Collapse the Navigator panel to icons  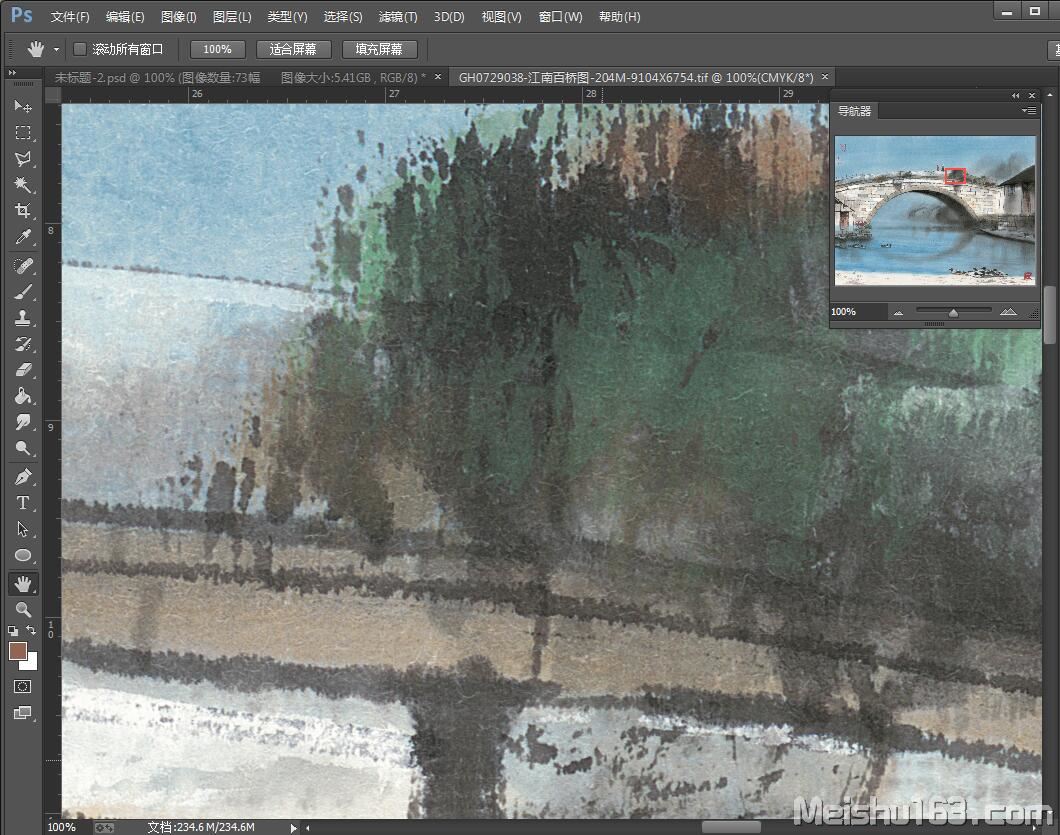coord(1015,95)
